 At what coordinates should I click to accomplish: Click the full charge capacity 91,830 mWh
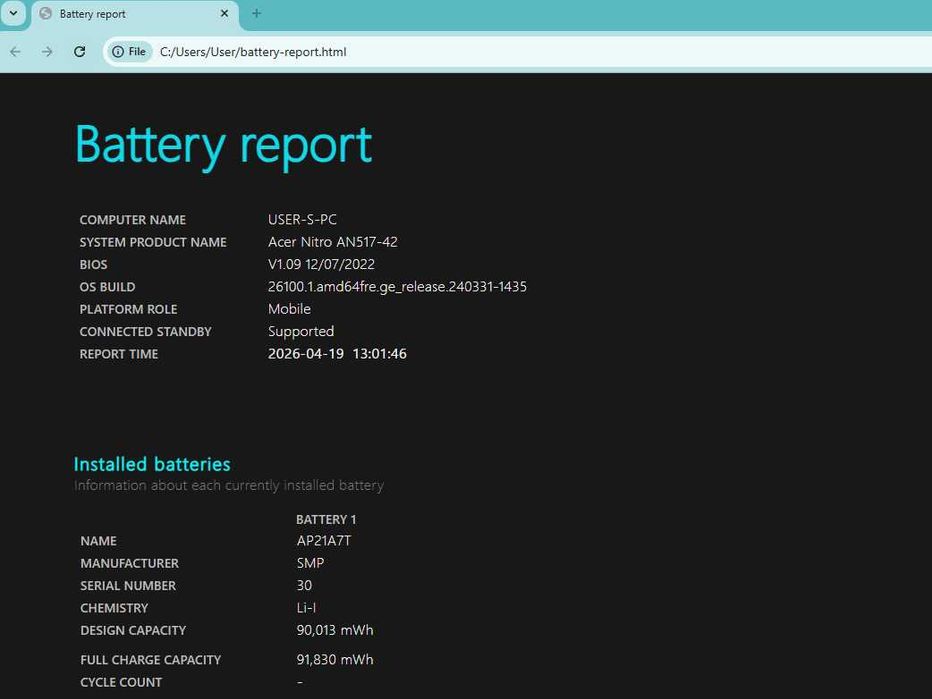[x=335, y=659]
